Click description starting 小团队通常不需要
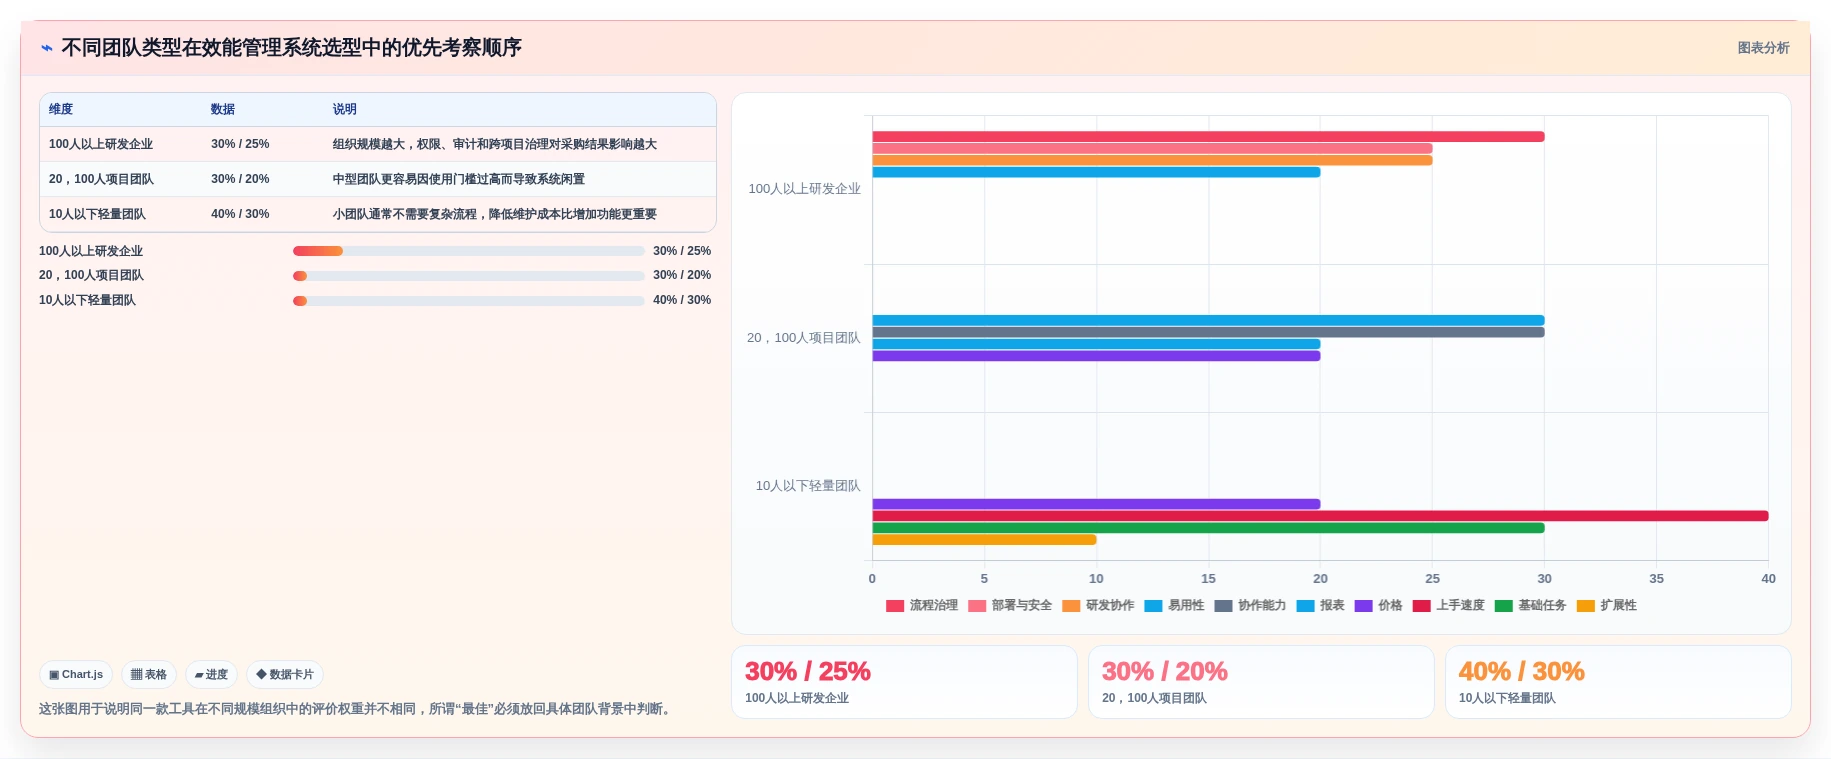Screen dimensions: 1831x759 [x=495, y=214]
